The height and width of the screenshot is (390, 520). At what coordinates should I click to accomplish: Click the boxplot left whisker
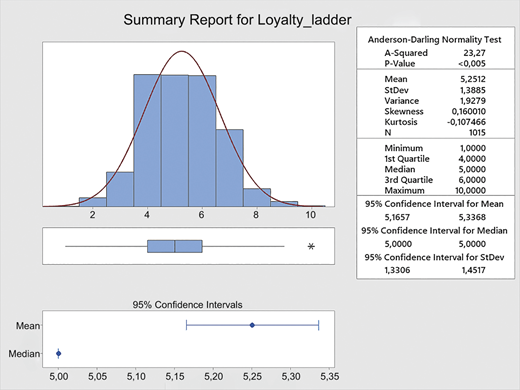(x=106, y=246)
